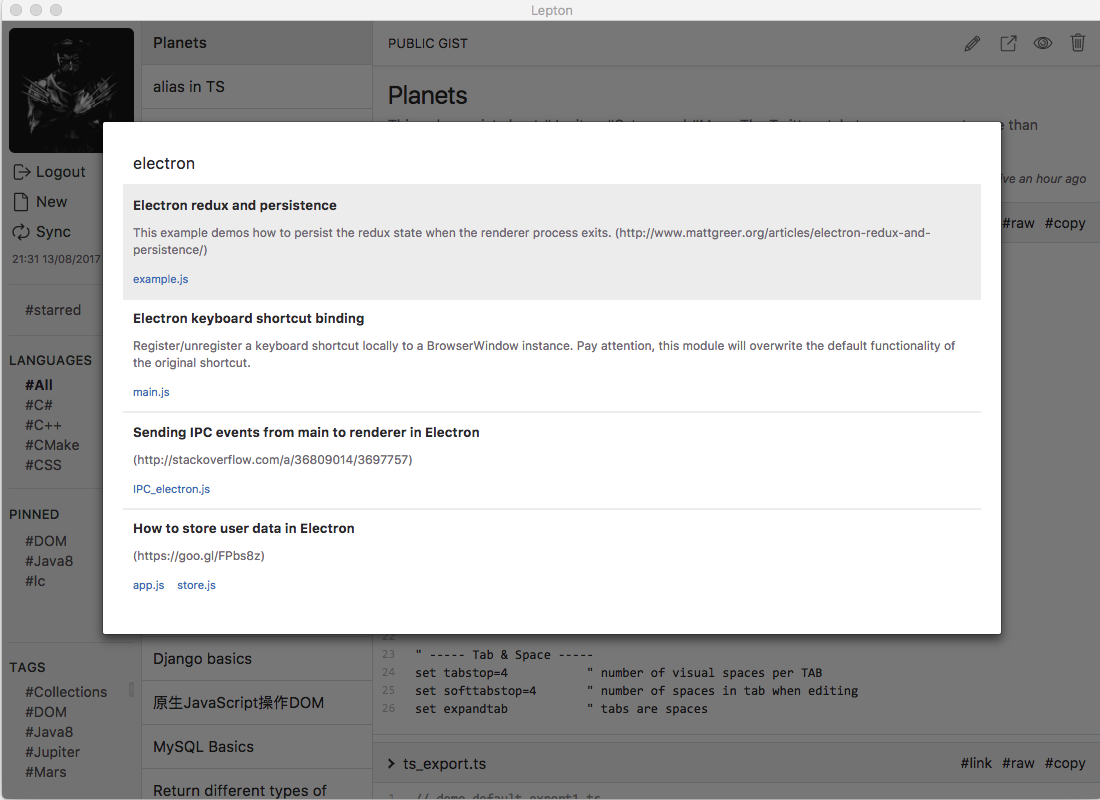Click the ts_export.ts file name
The height and width of the screenshot is (800, 1100).
(444, 764)
